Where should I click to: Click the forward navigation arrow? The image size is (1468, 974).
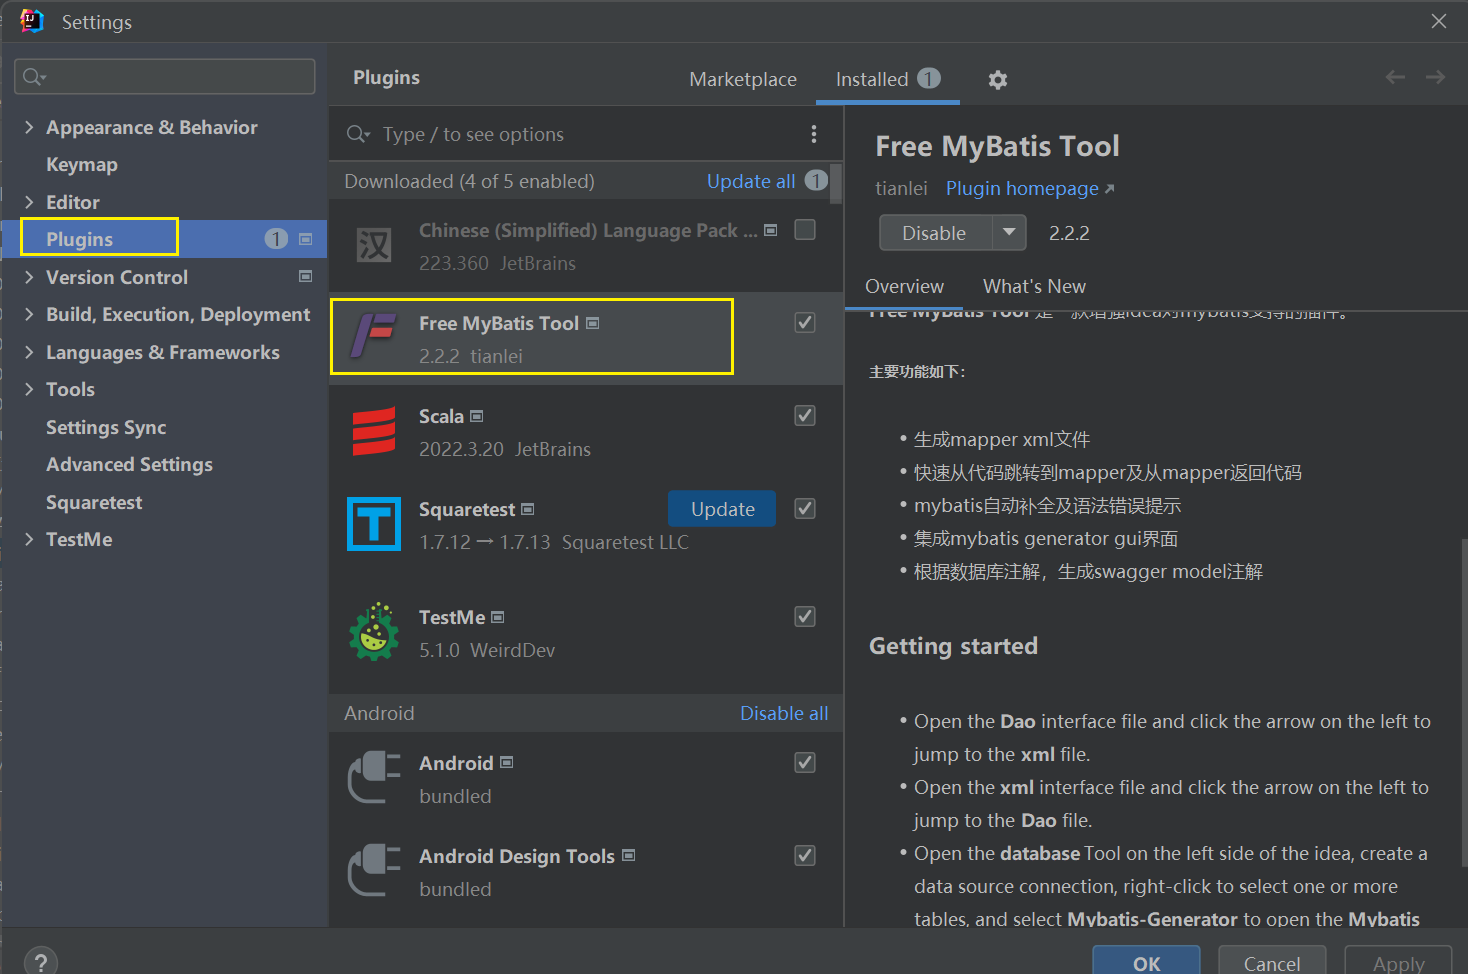1435,77
